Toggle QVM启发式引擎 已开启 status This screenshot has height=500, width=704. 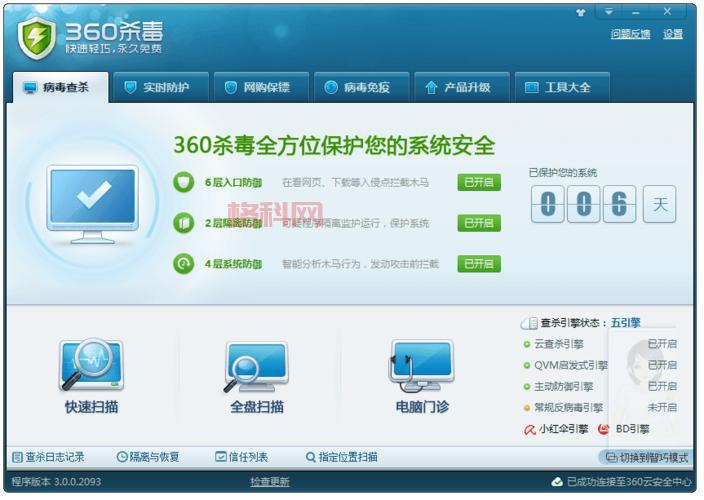[662, 365]
